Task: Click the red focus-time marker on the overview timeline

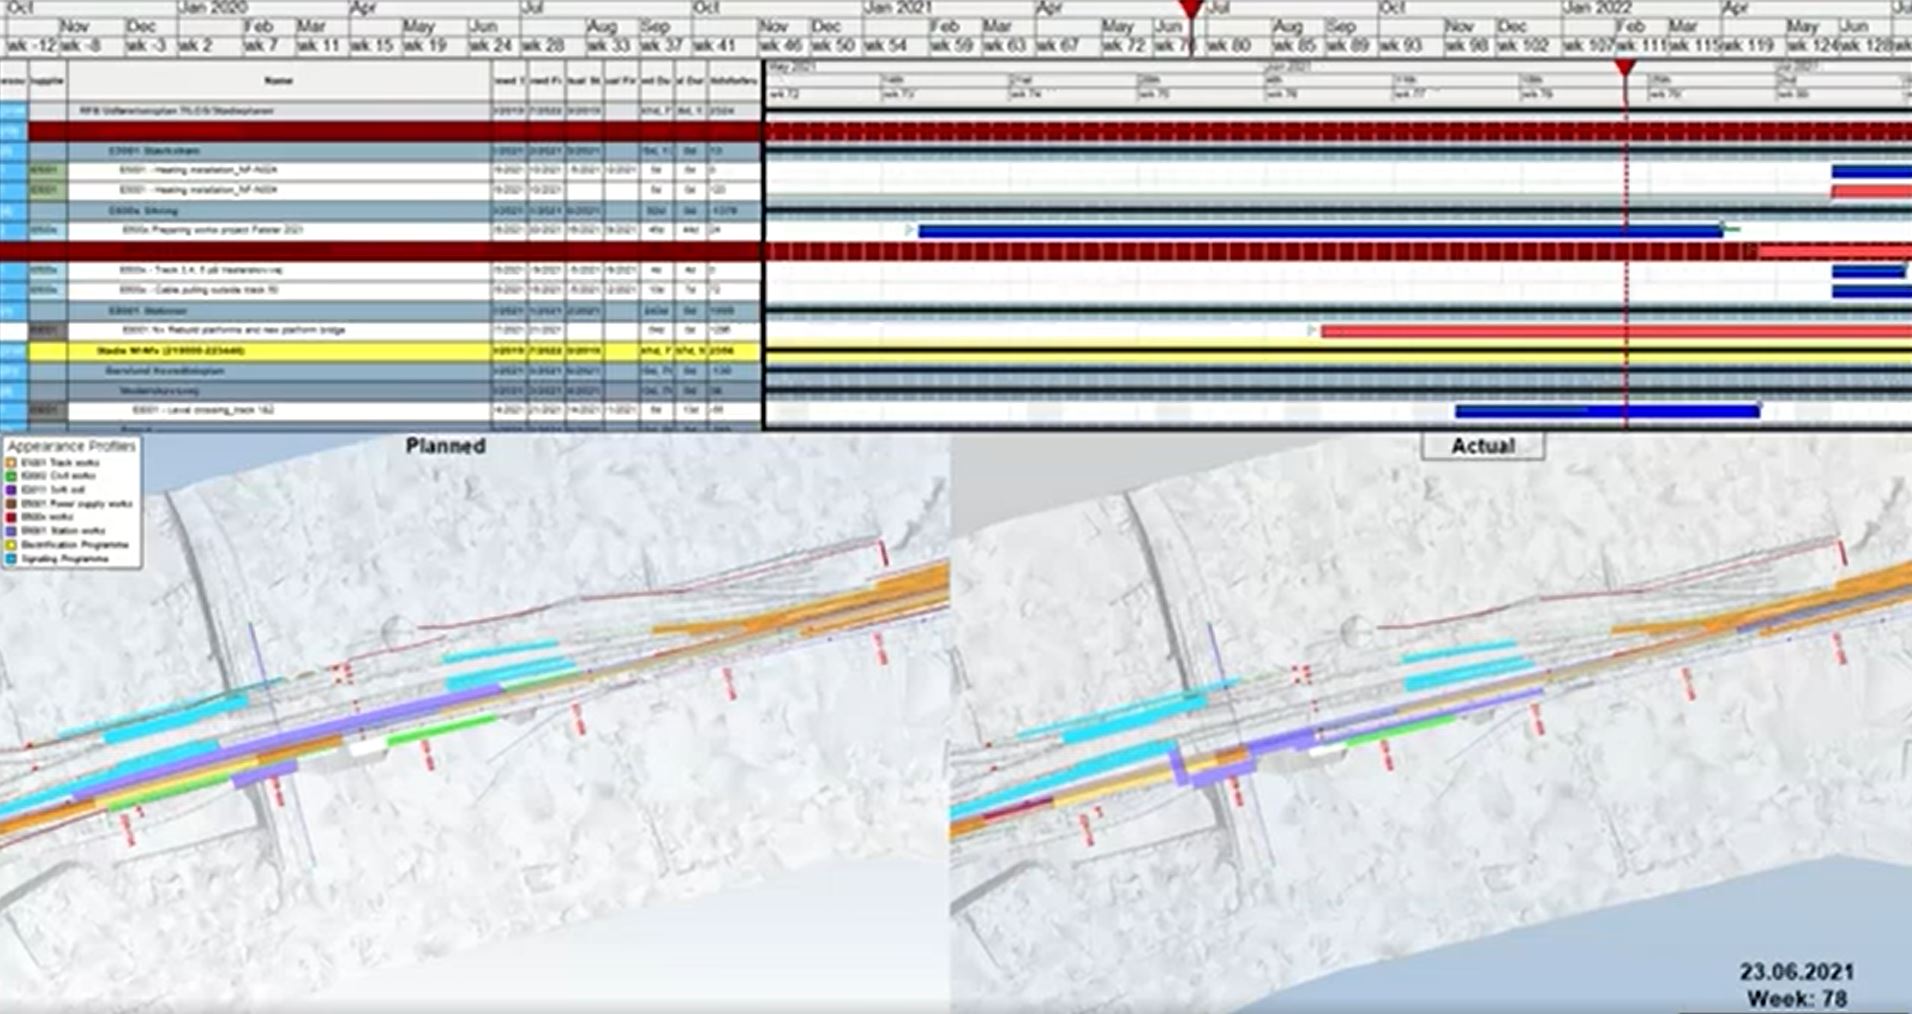Action: coord(1190,10)
